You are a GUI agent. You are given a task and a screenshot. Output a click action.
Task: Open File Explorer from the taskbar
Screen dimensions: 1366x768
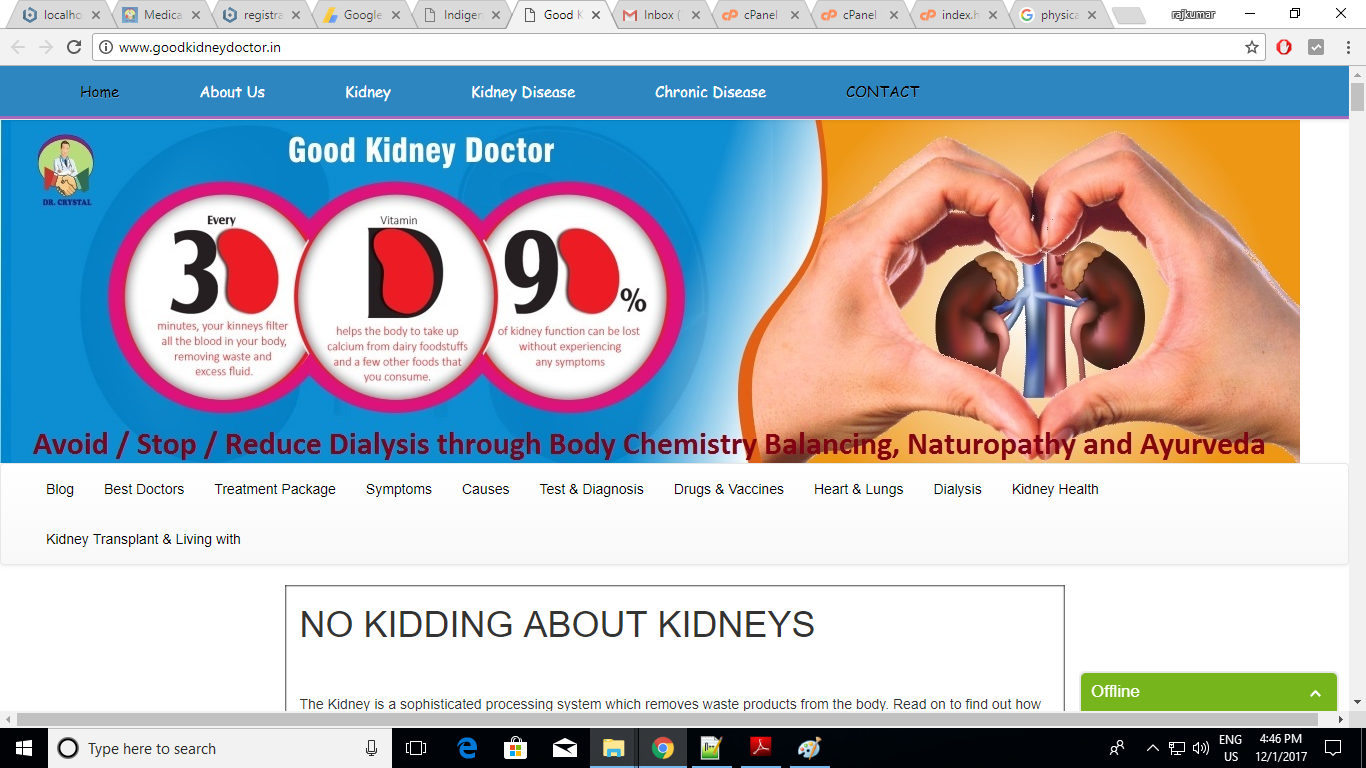point(614,748)
